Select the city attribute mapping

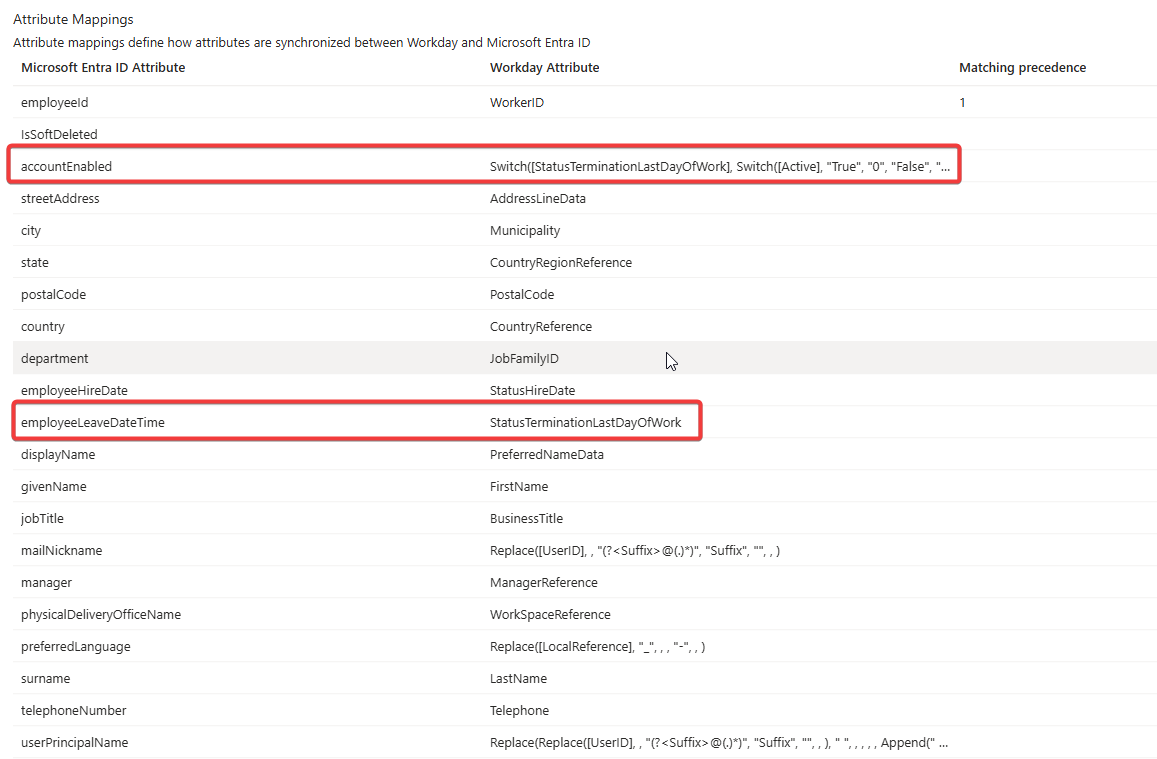(x=31, y=231)
